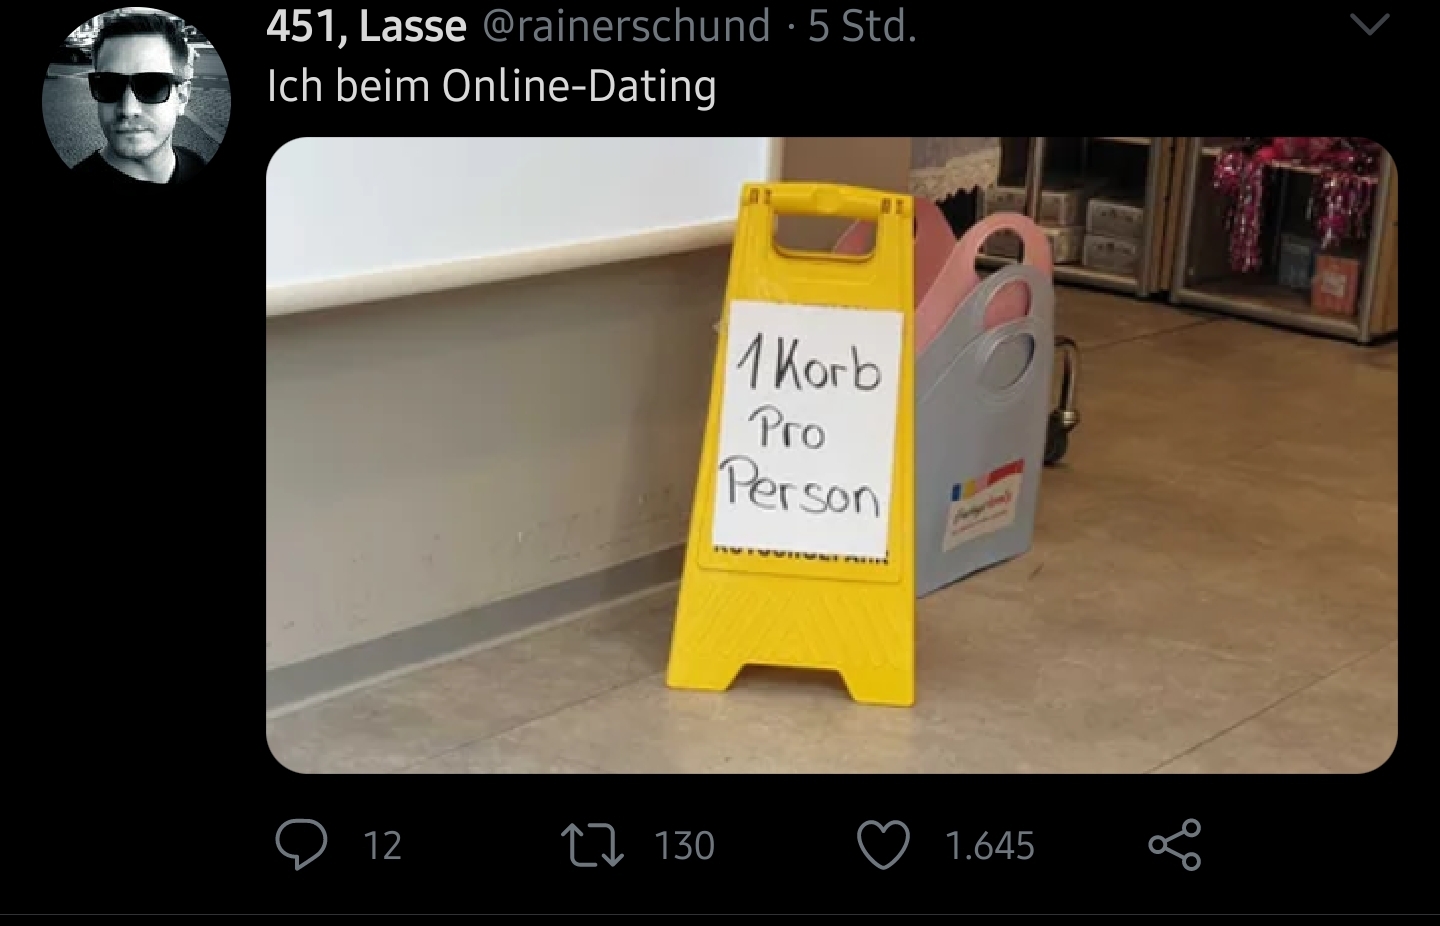Click the reply speech bubble icon
1440x926 pixels.
pyautogui.click(x=301, y=845)
